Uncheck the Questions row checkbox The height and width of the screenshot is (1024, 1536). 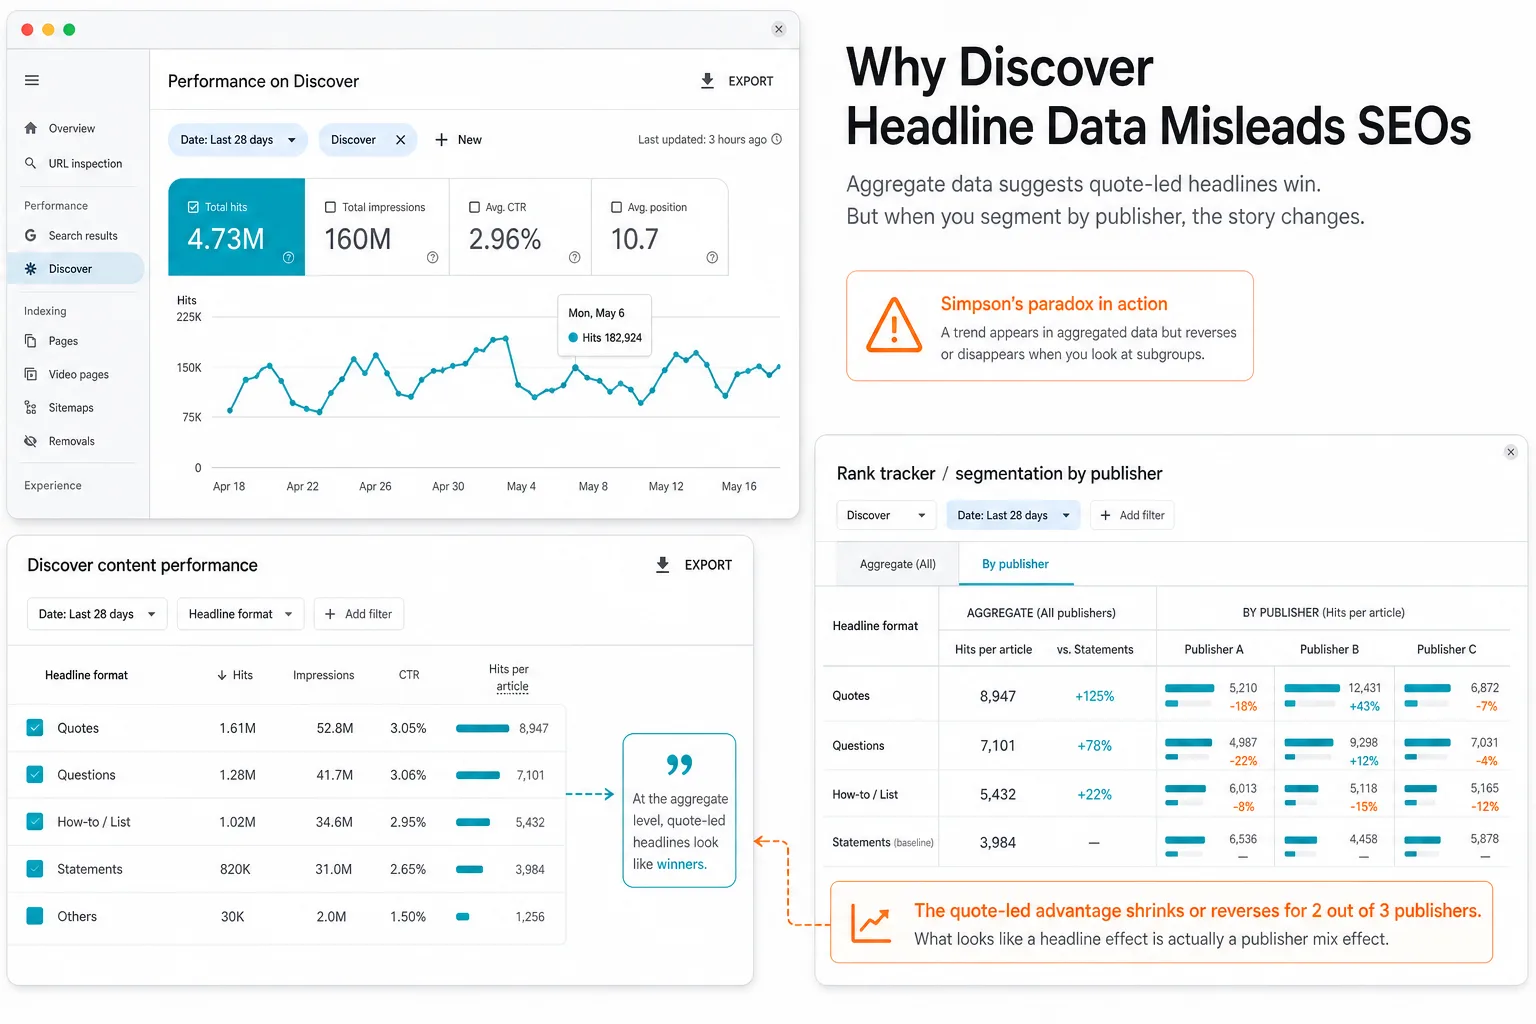pos(35,774)
